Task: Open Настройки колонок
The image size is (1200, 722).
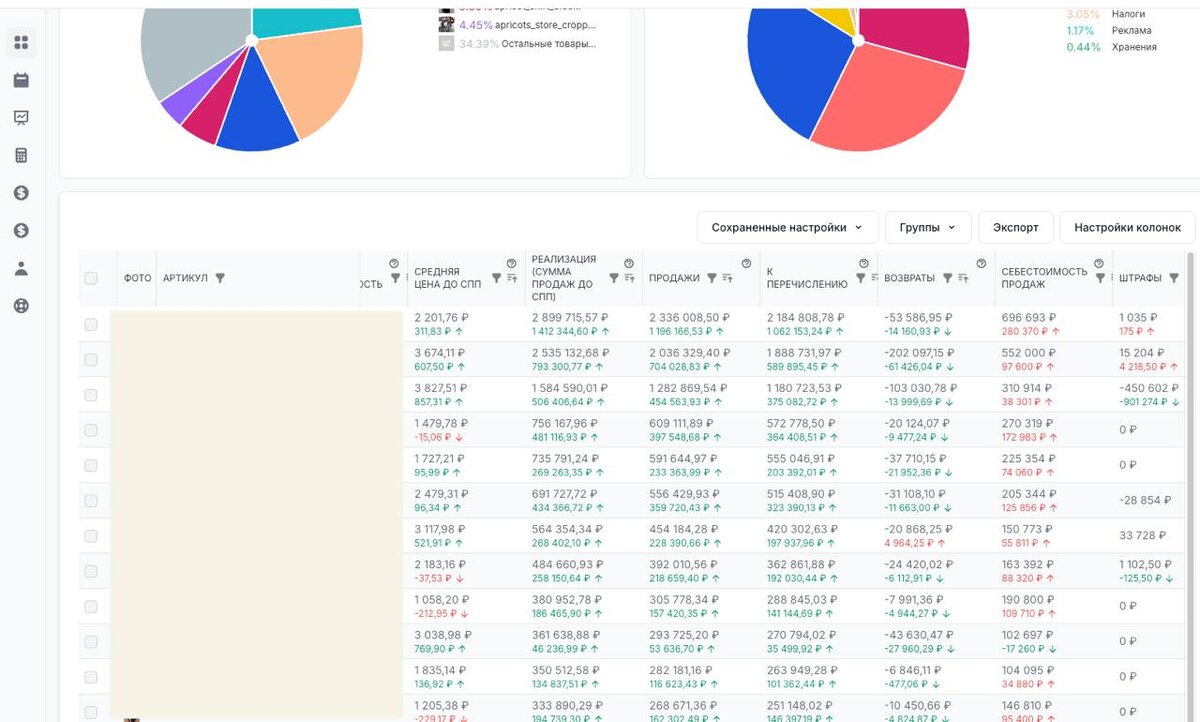Action: (1128, 227)
